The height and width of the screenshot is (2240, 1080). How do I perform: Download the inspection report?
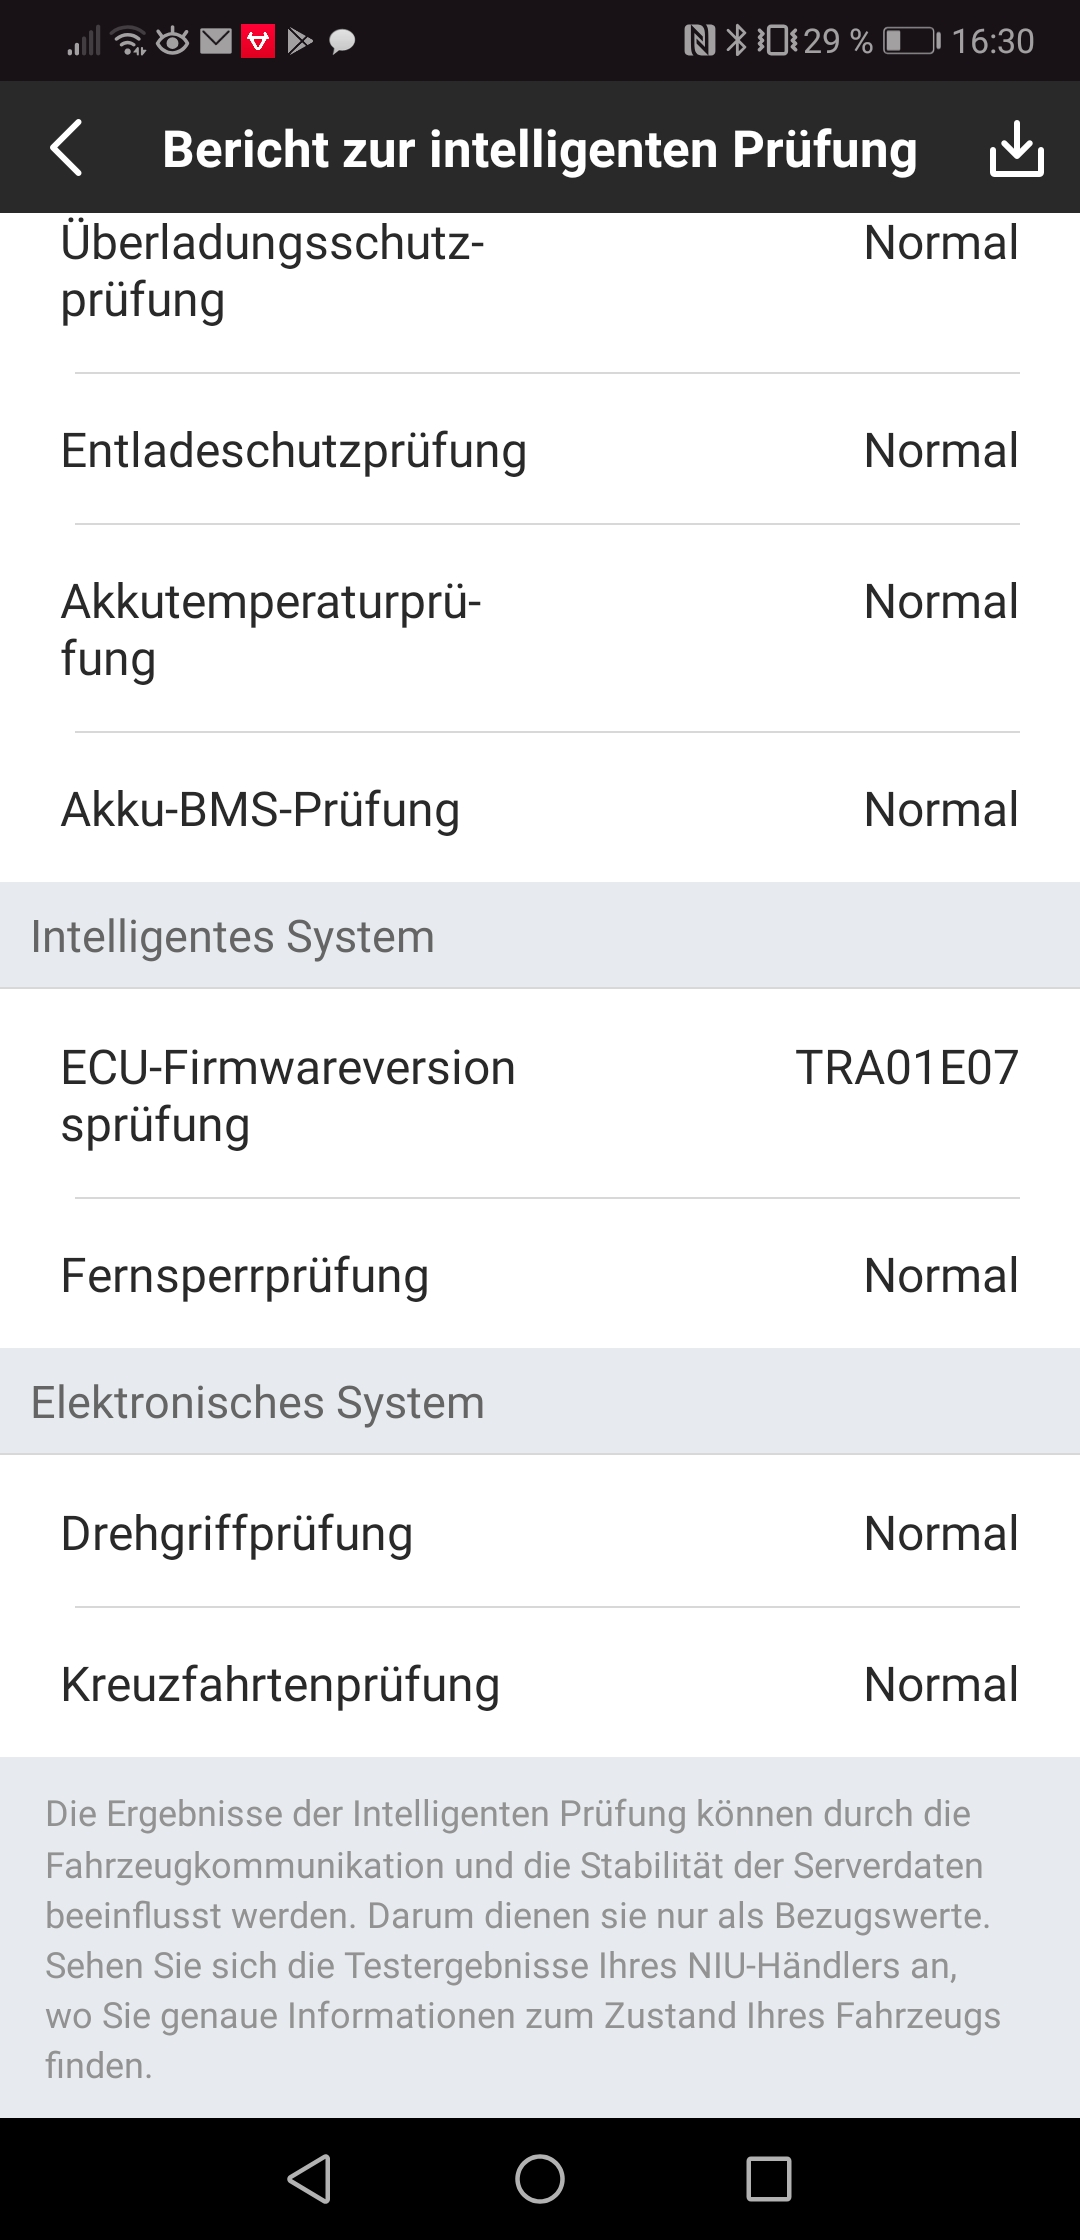[x=1016, y=148]
